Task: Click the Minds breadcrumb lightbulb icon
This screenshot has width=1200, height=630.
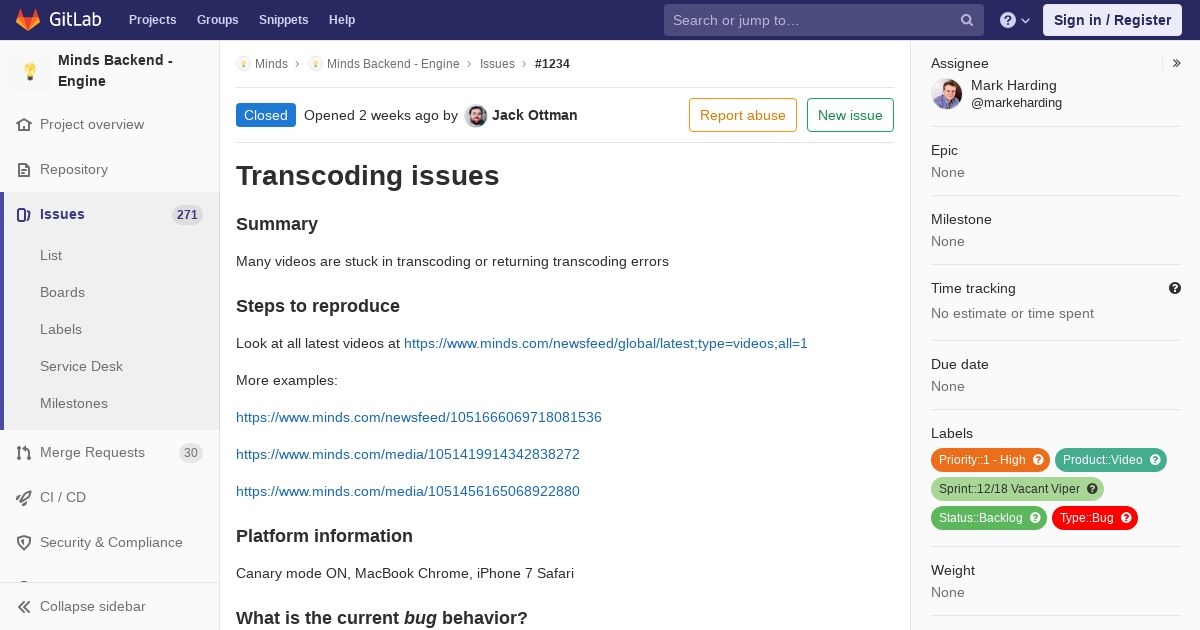Action: [243, 64]
